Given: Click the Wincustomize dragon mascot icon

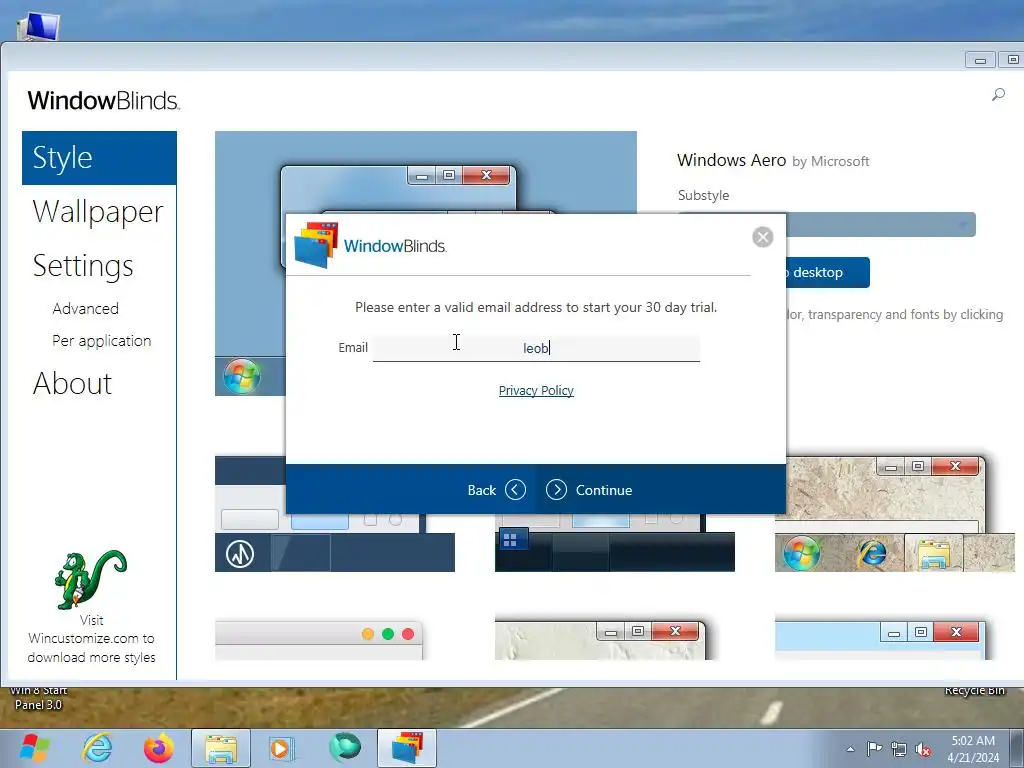Looking at the screenshot, I should 91,579.
